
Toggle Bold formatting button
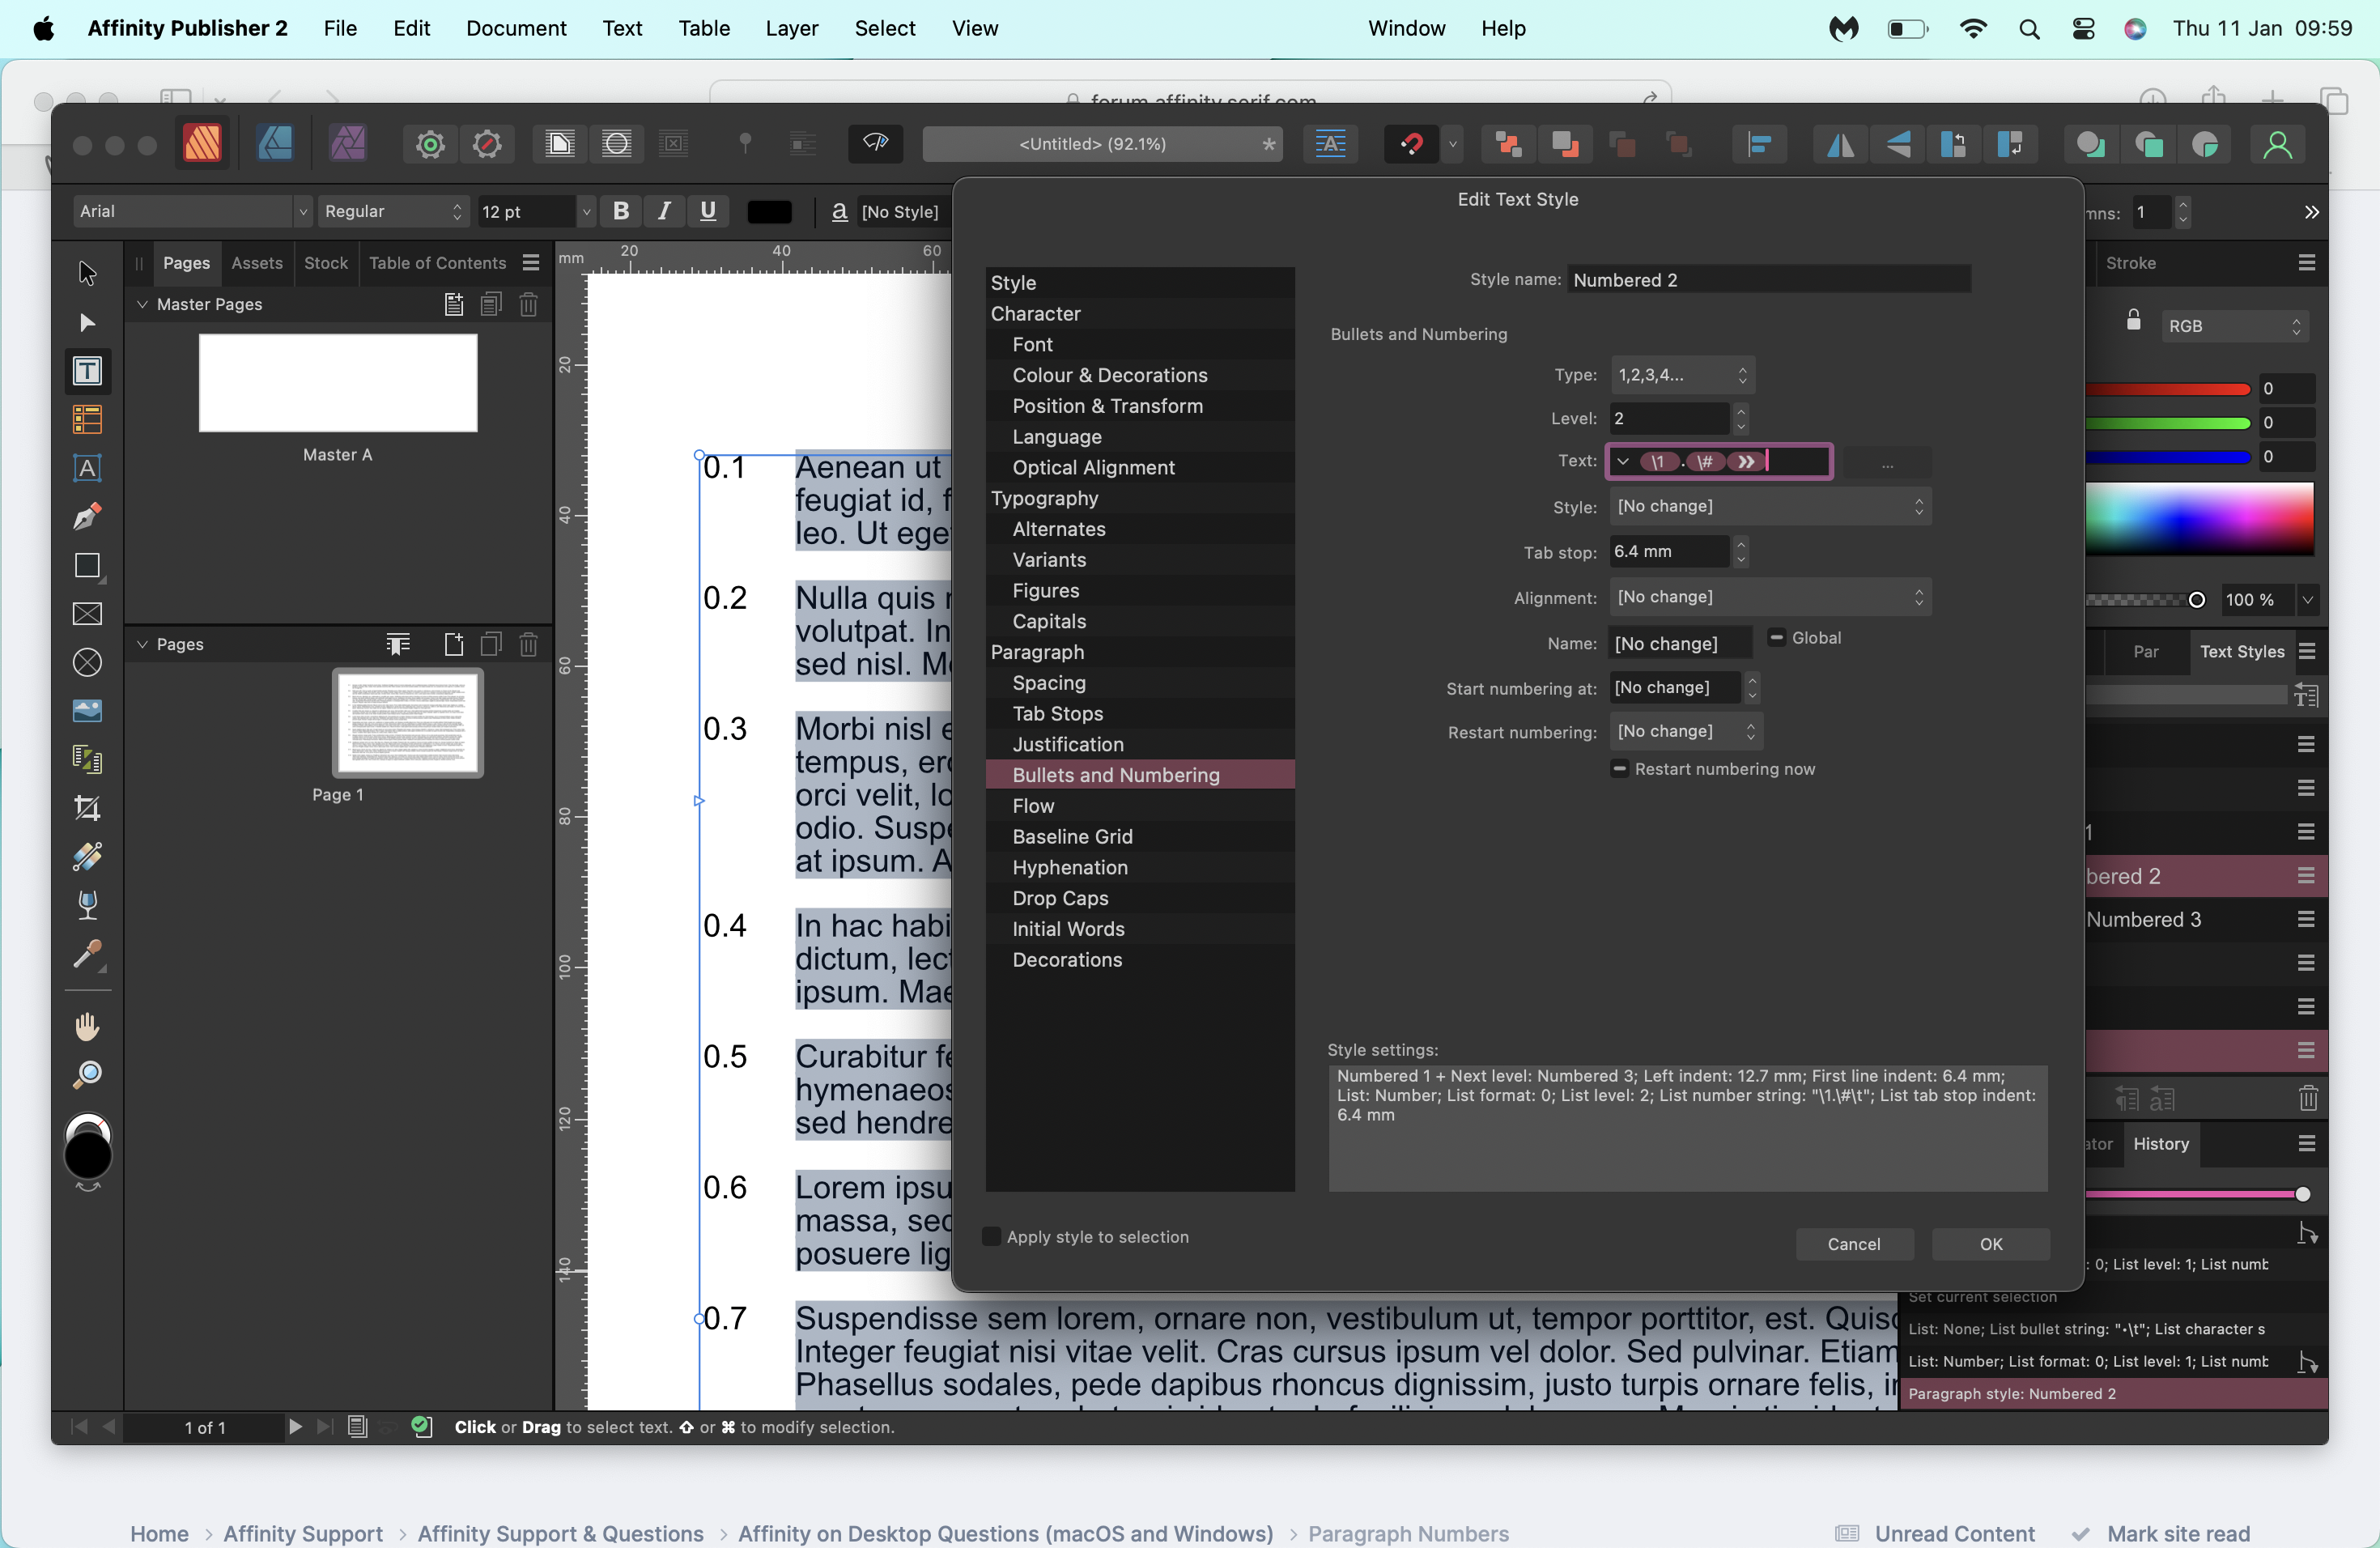pos(621,211)
